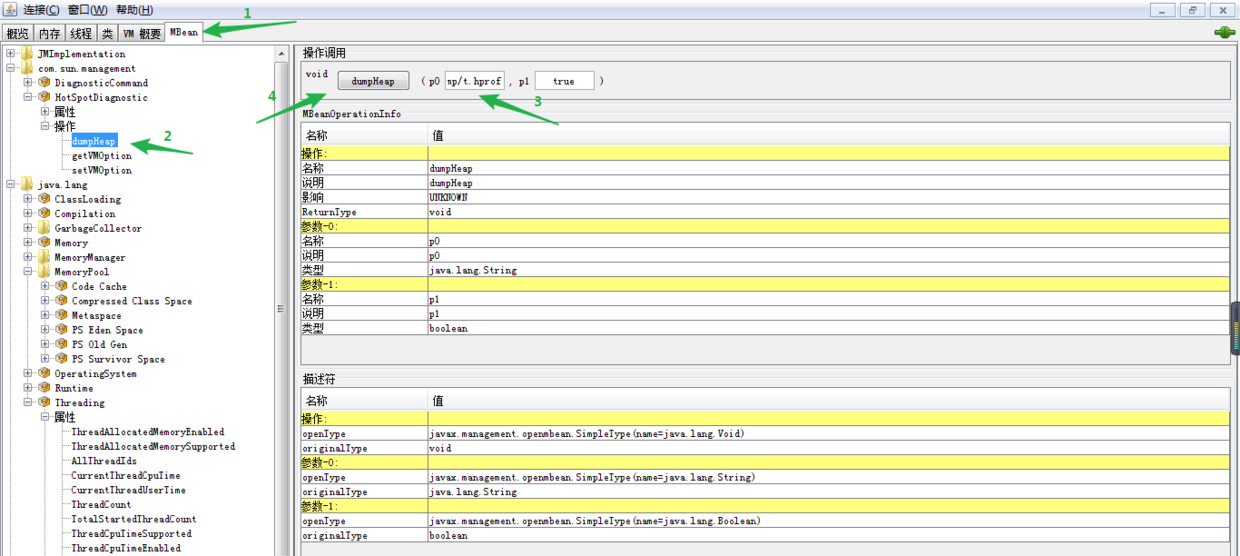Viewport: 1240px width, 556px height.
Task: Select setVMOption operation in tree
Action: pos(102,170)
